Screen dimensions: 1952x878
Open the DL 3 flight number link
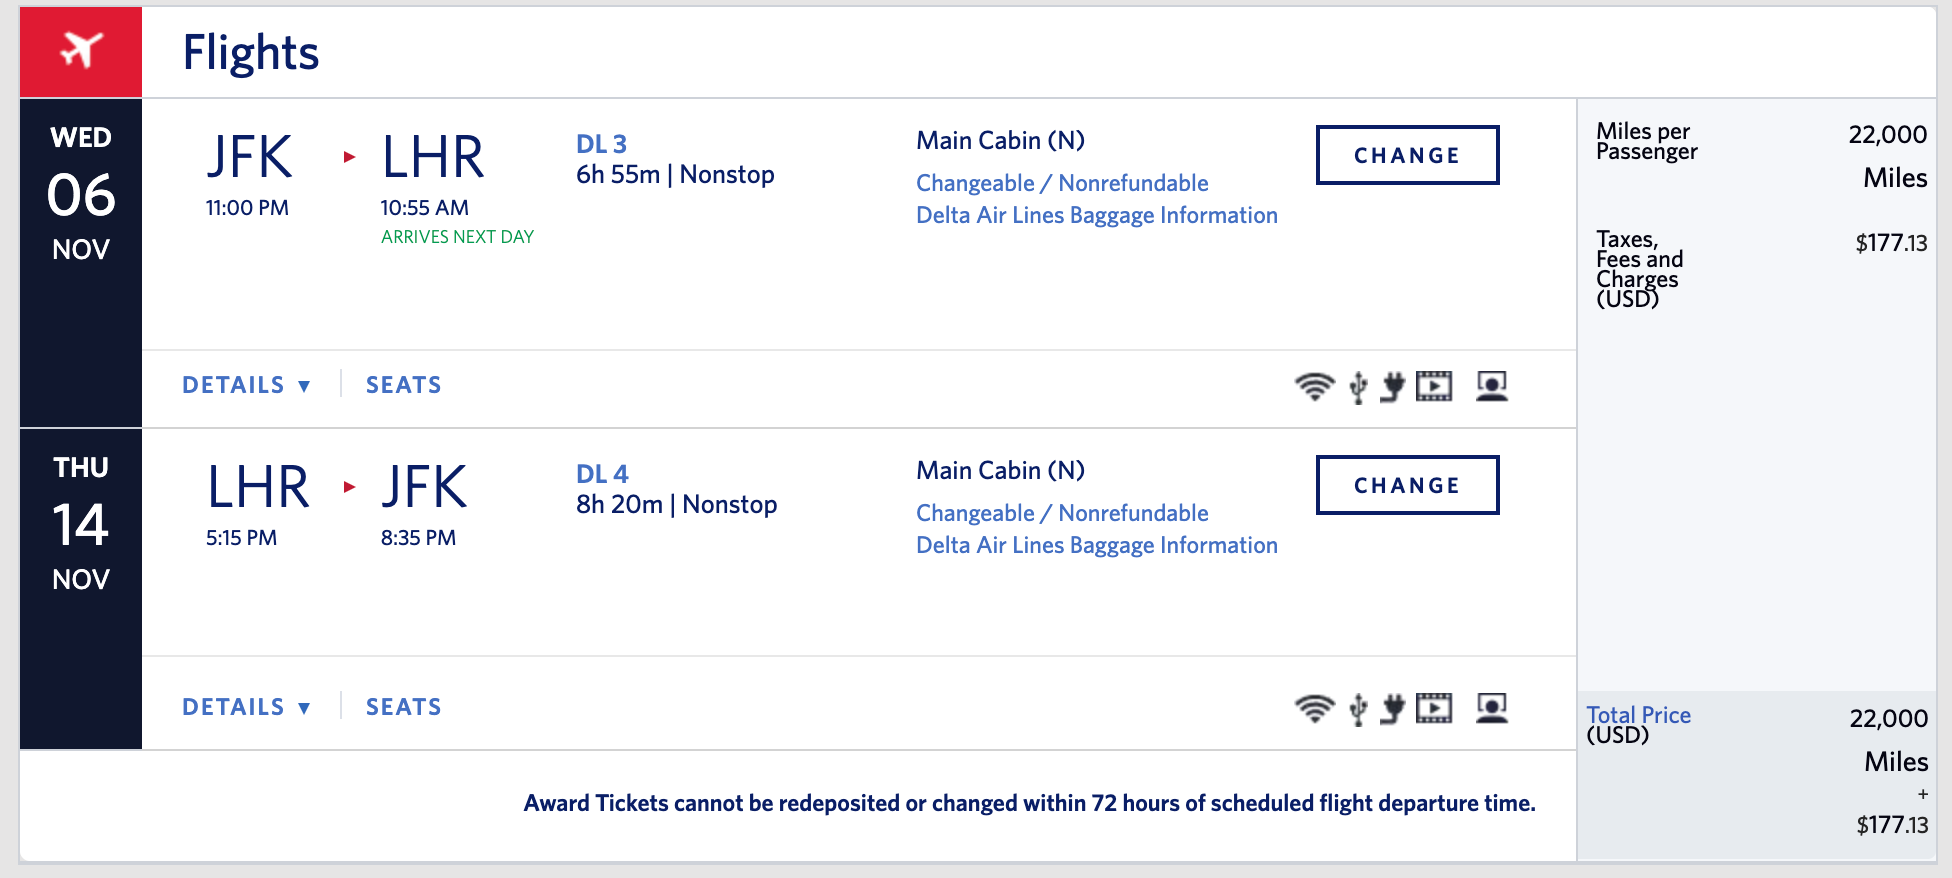[601, 144]
